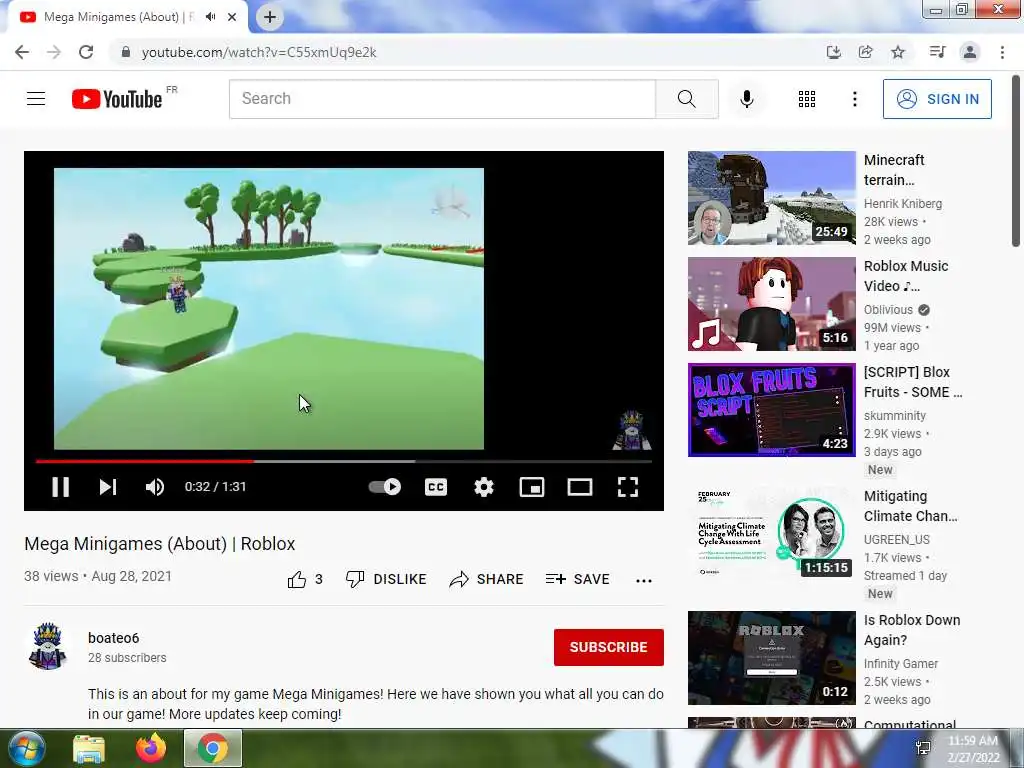
Task: Open player settings gear
Action: (484, 487)
